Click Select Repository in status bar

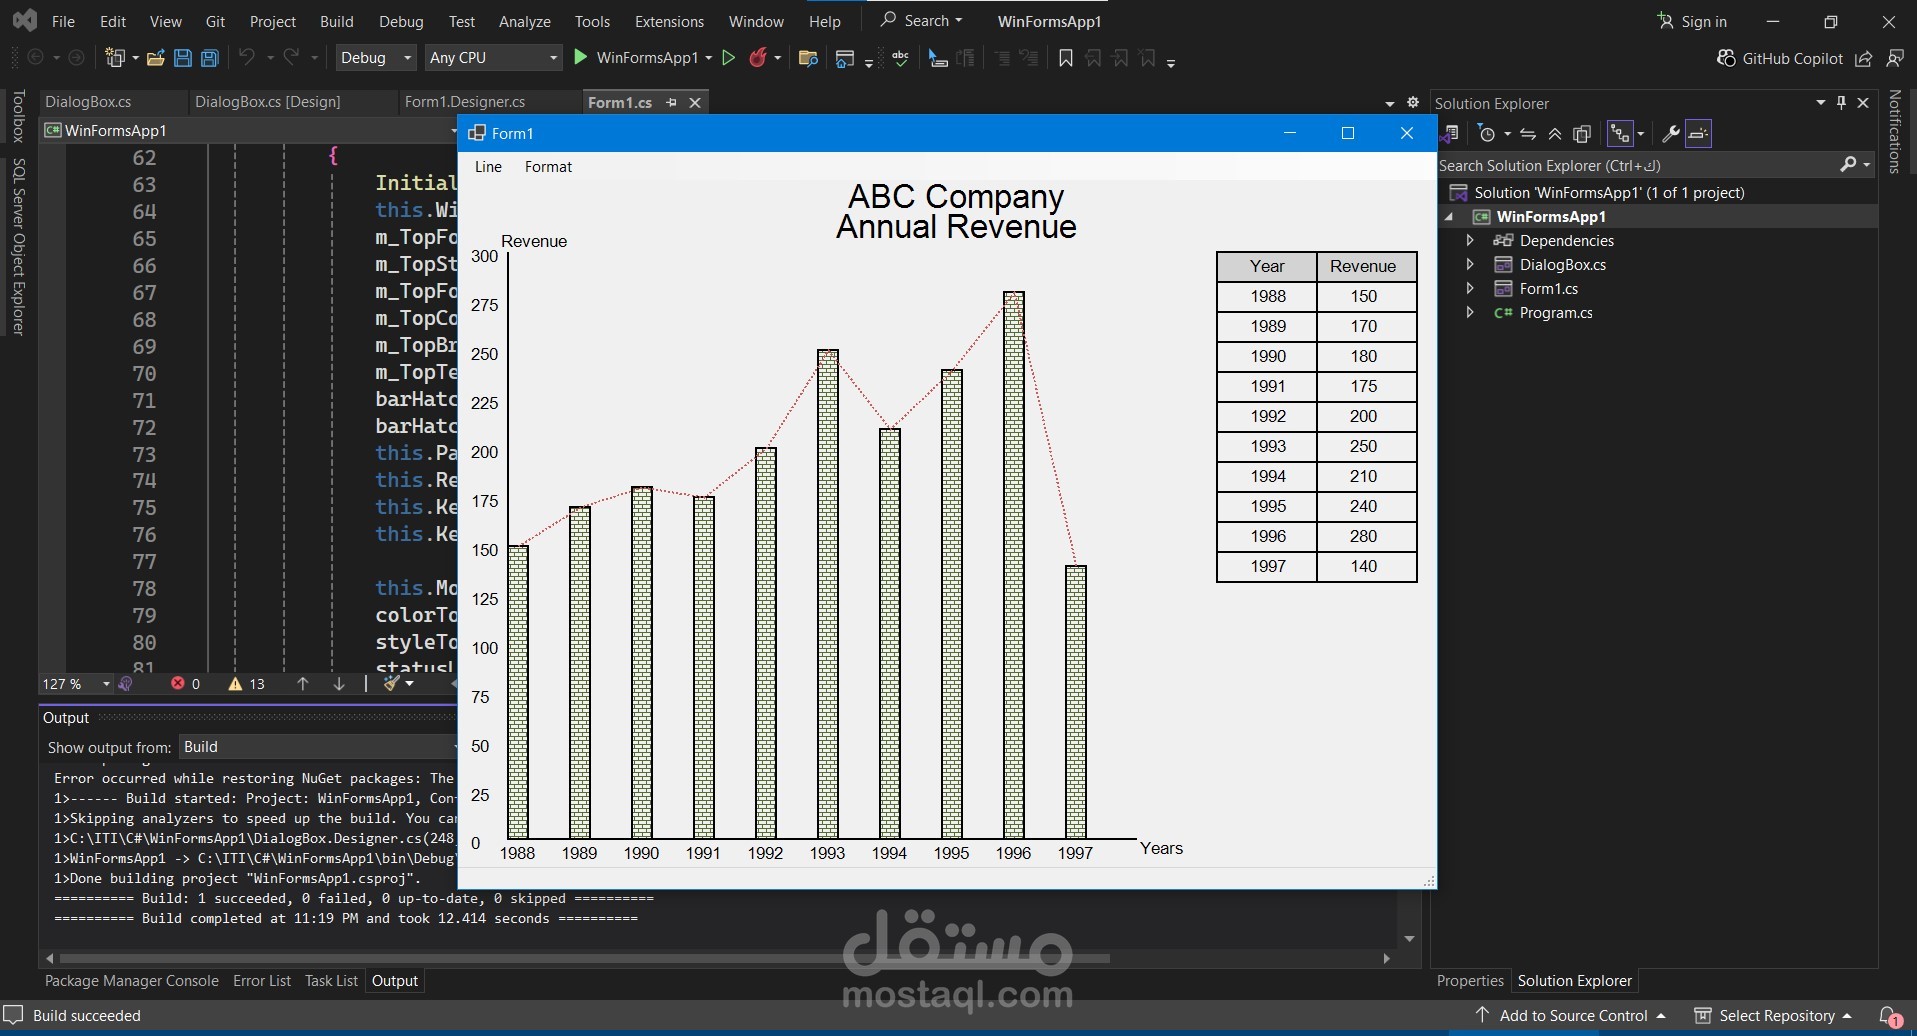click(x=1773, y=1016)
